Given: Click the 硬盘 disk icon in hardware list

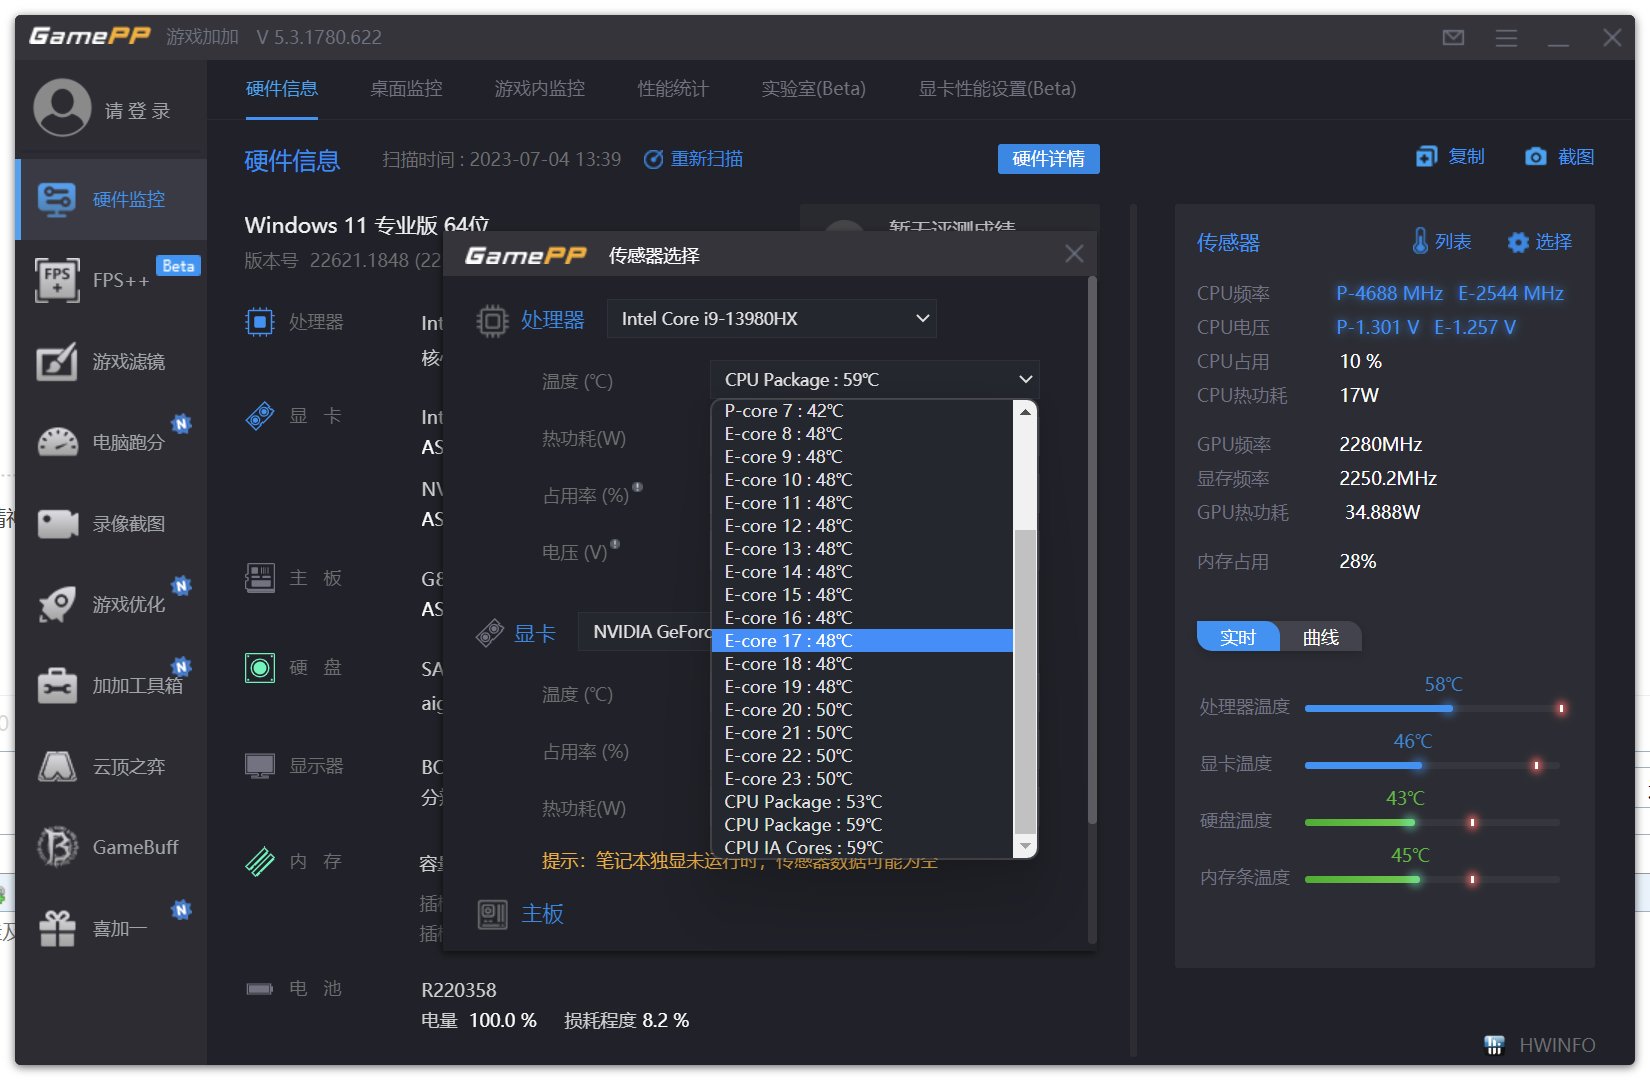Looking at the screenshot, I should (260, 667).
